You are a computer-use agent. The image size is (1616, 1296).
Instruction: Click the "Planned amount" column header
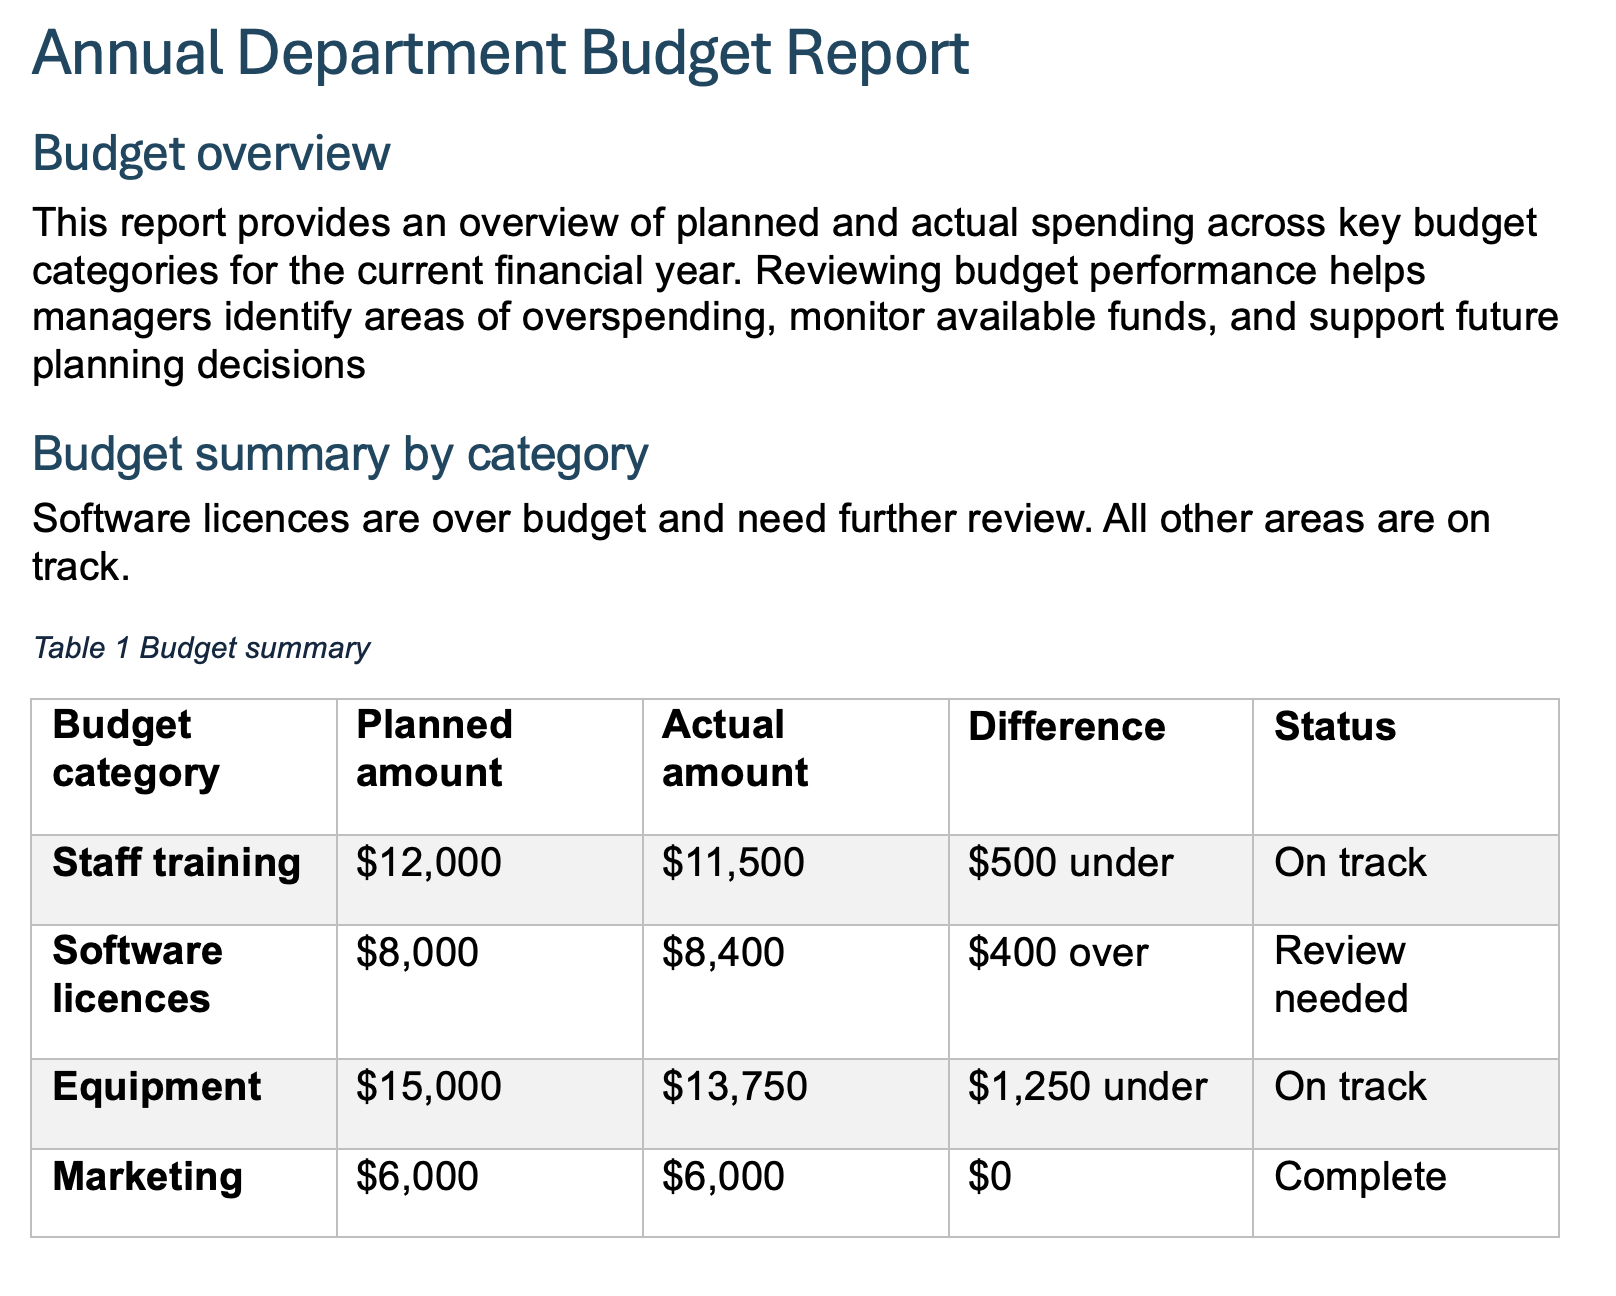tap(490, 767)
